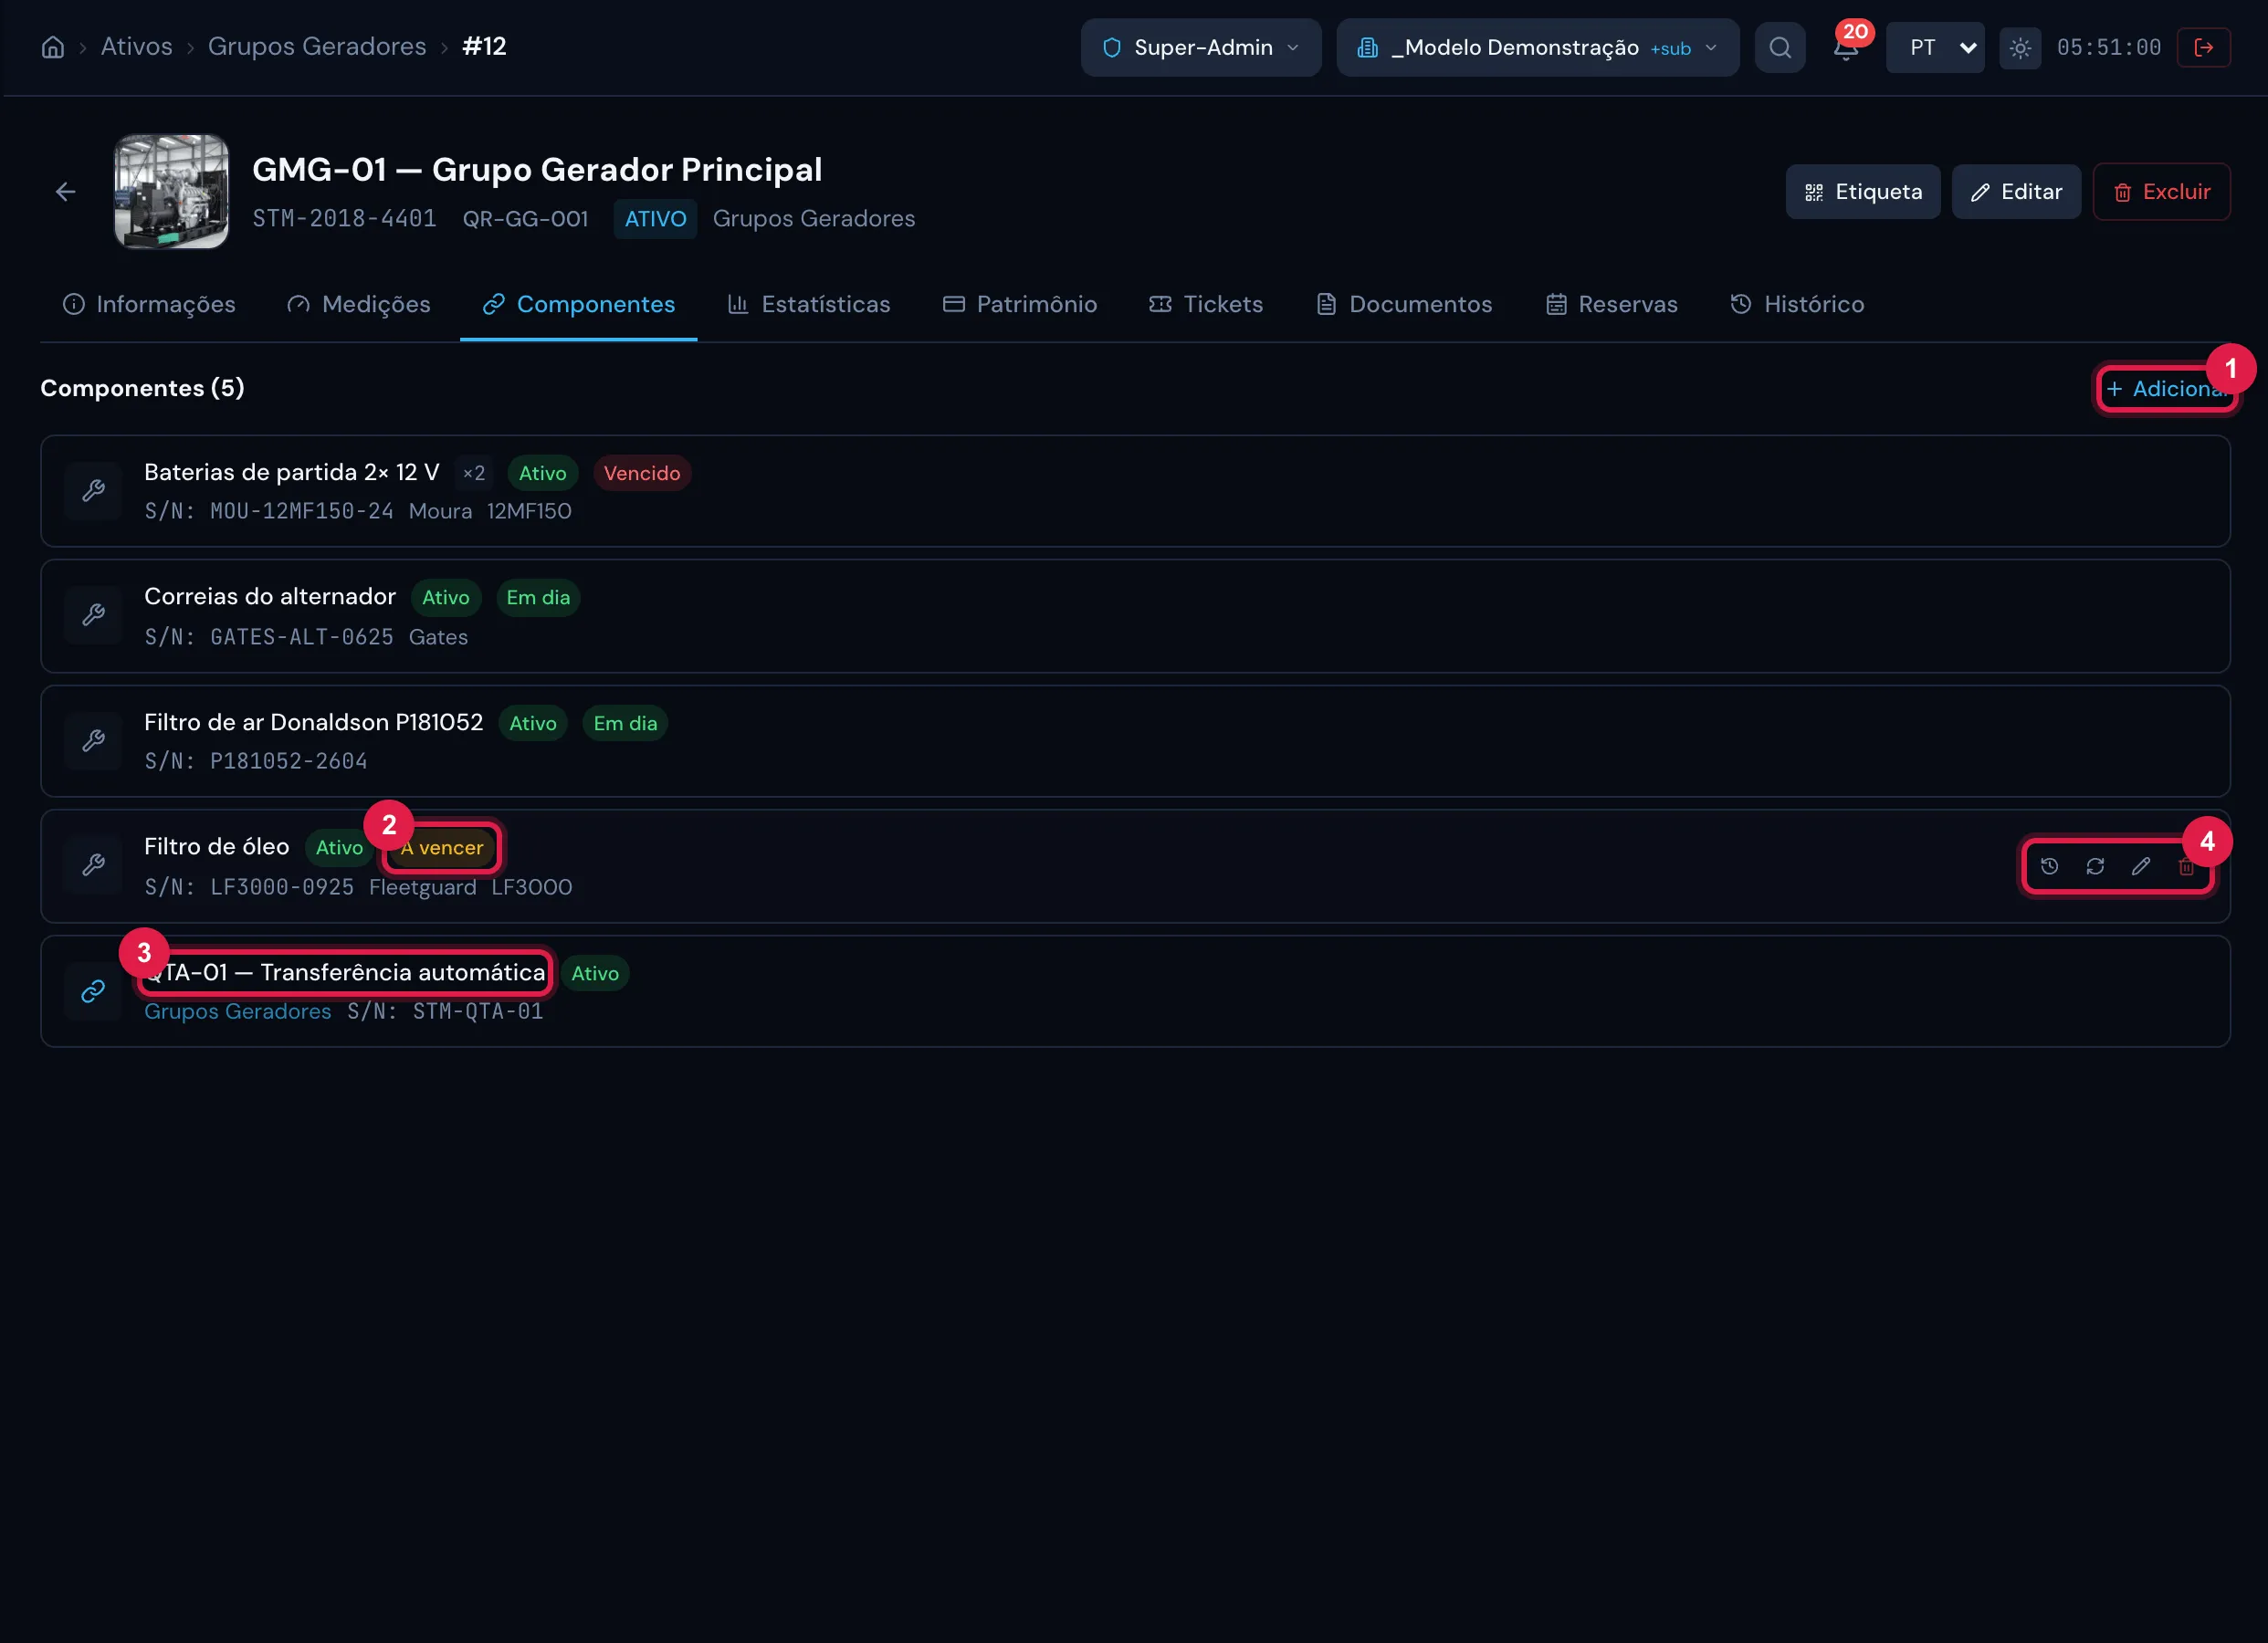Image resolution: width=2268 pixels, height=1643 pixels.
Task: Open the Grupos Geradores breadcrumb link
Action: (317, 46)
